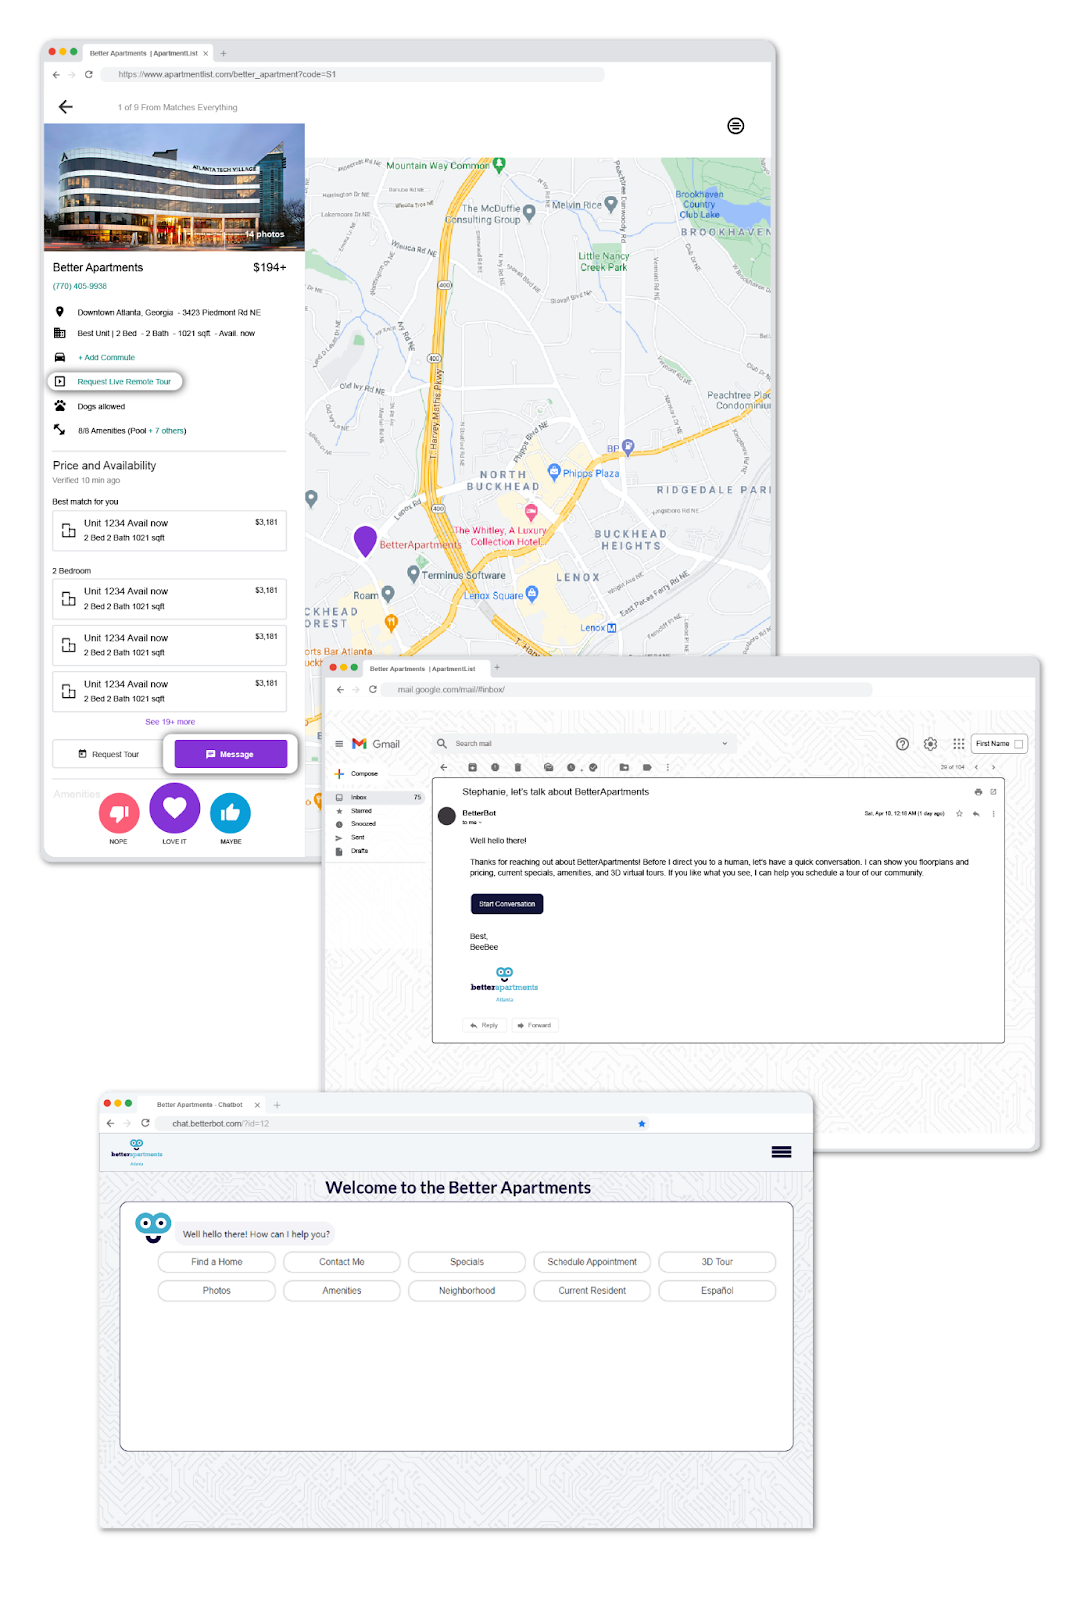Star the BetterBot email
The width and height of the screenshot is (1077, 1600).
click(959, 814)
